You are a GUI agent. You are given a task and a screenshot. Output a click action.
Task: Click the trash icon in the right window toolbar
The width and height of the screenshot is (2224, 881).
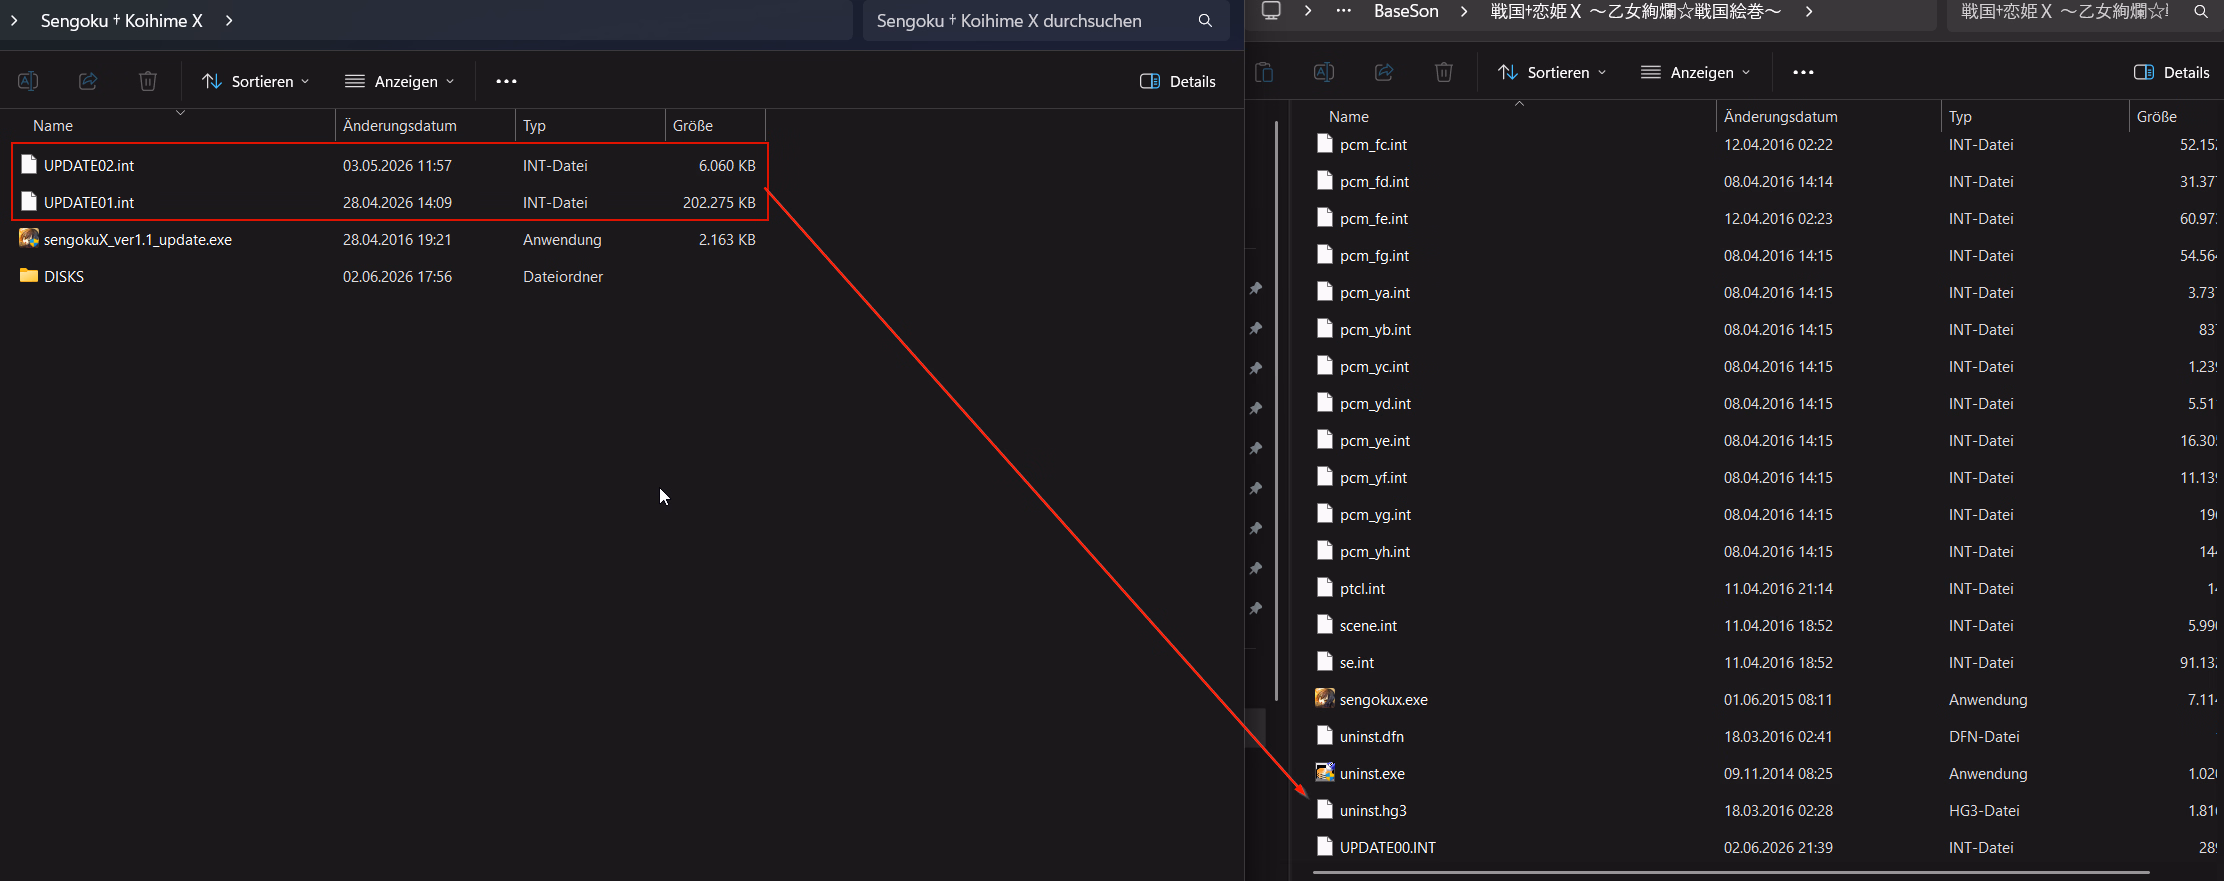click(1444, 72)
